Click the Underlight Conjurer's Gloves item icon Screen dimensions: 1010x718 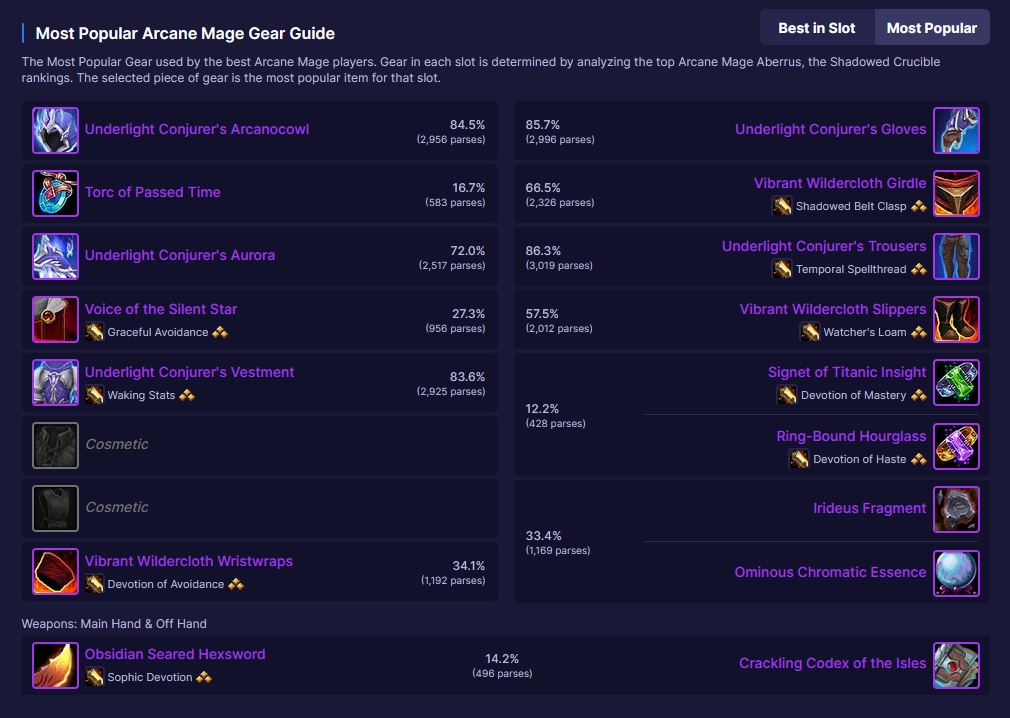click(957, 129)
